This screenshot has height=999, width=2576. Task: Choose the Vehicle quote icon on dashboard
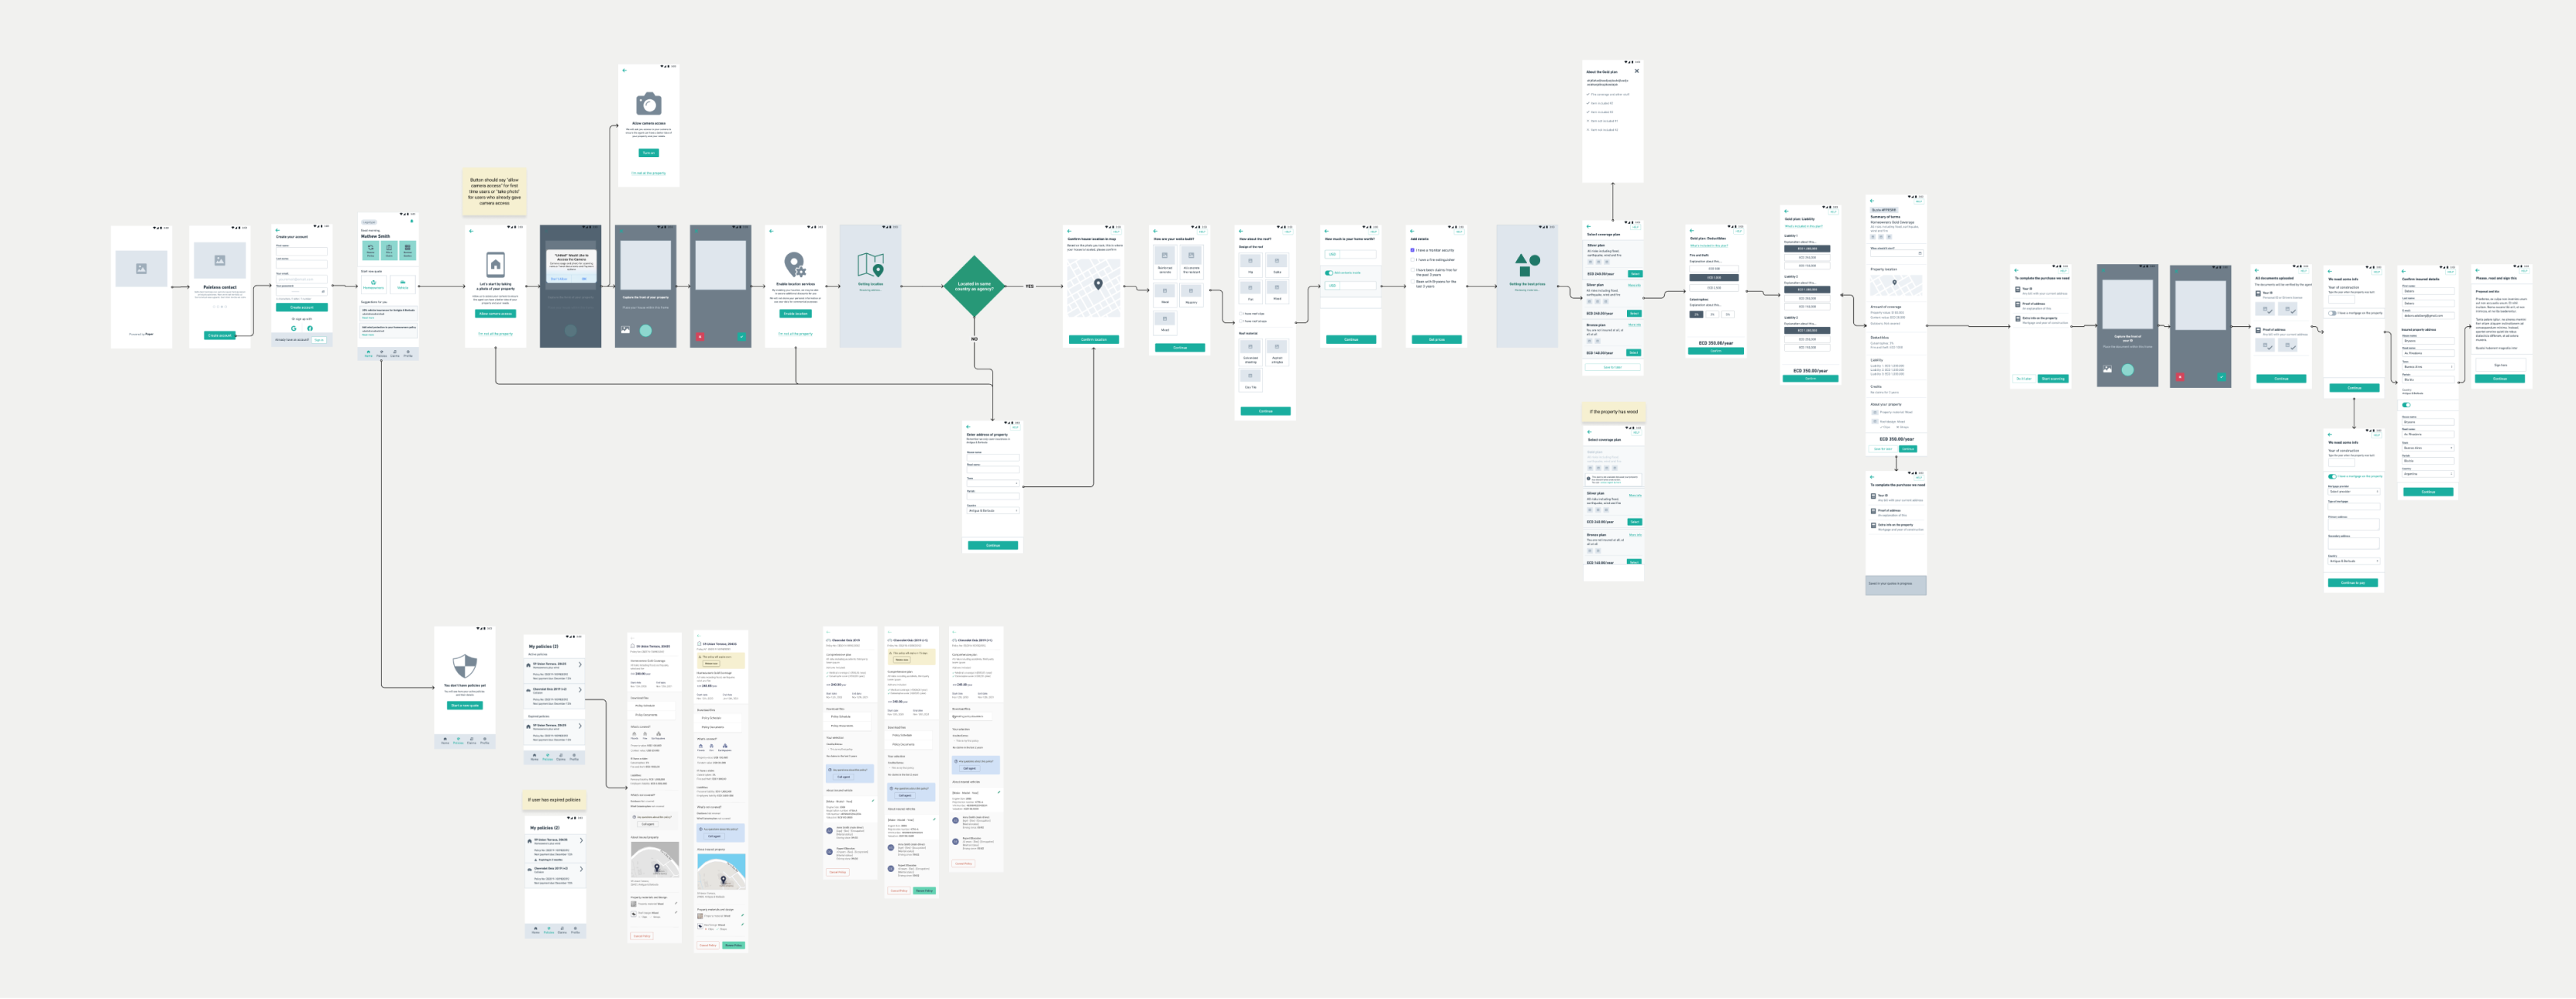tap(403, 283)
